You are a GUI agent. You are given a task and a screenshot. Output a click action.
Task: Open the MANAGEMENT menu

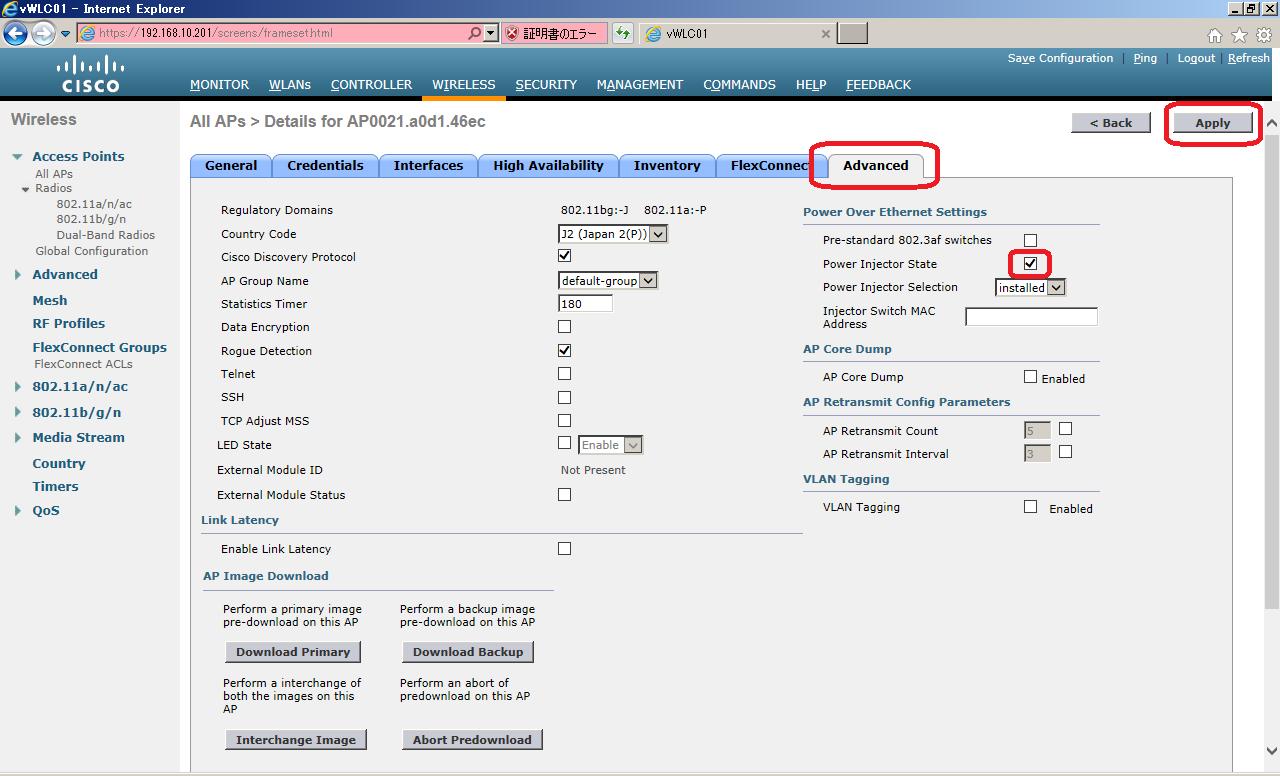pos(640,85)
